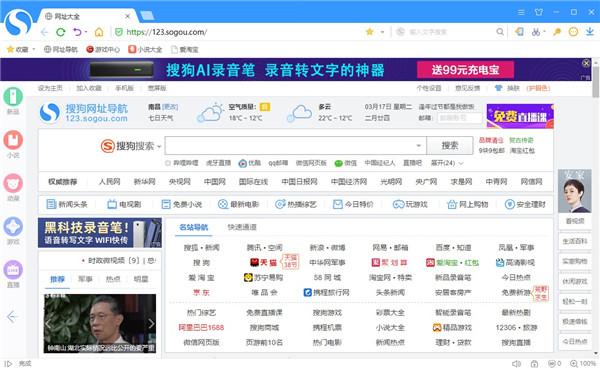Open the browser skin (shirt) icon

point(539,12)
